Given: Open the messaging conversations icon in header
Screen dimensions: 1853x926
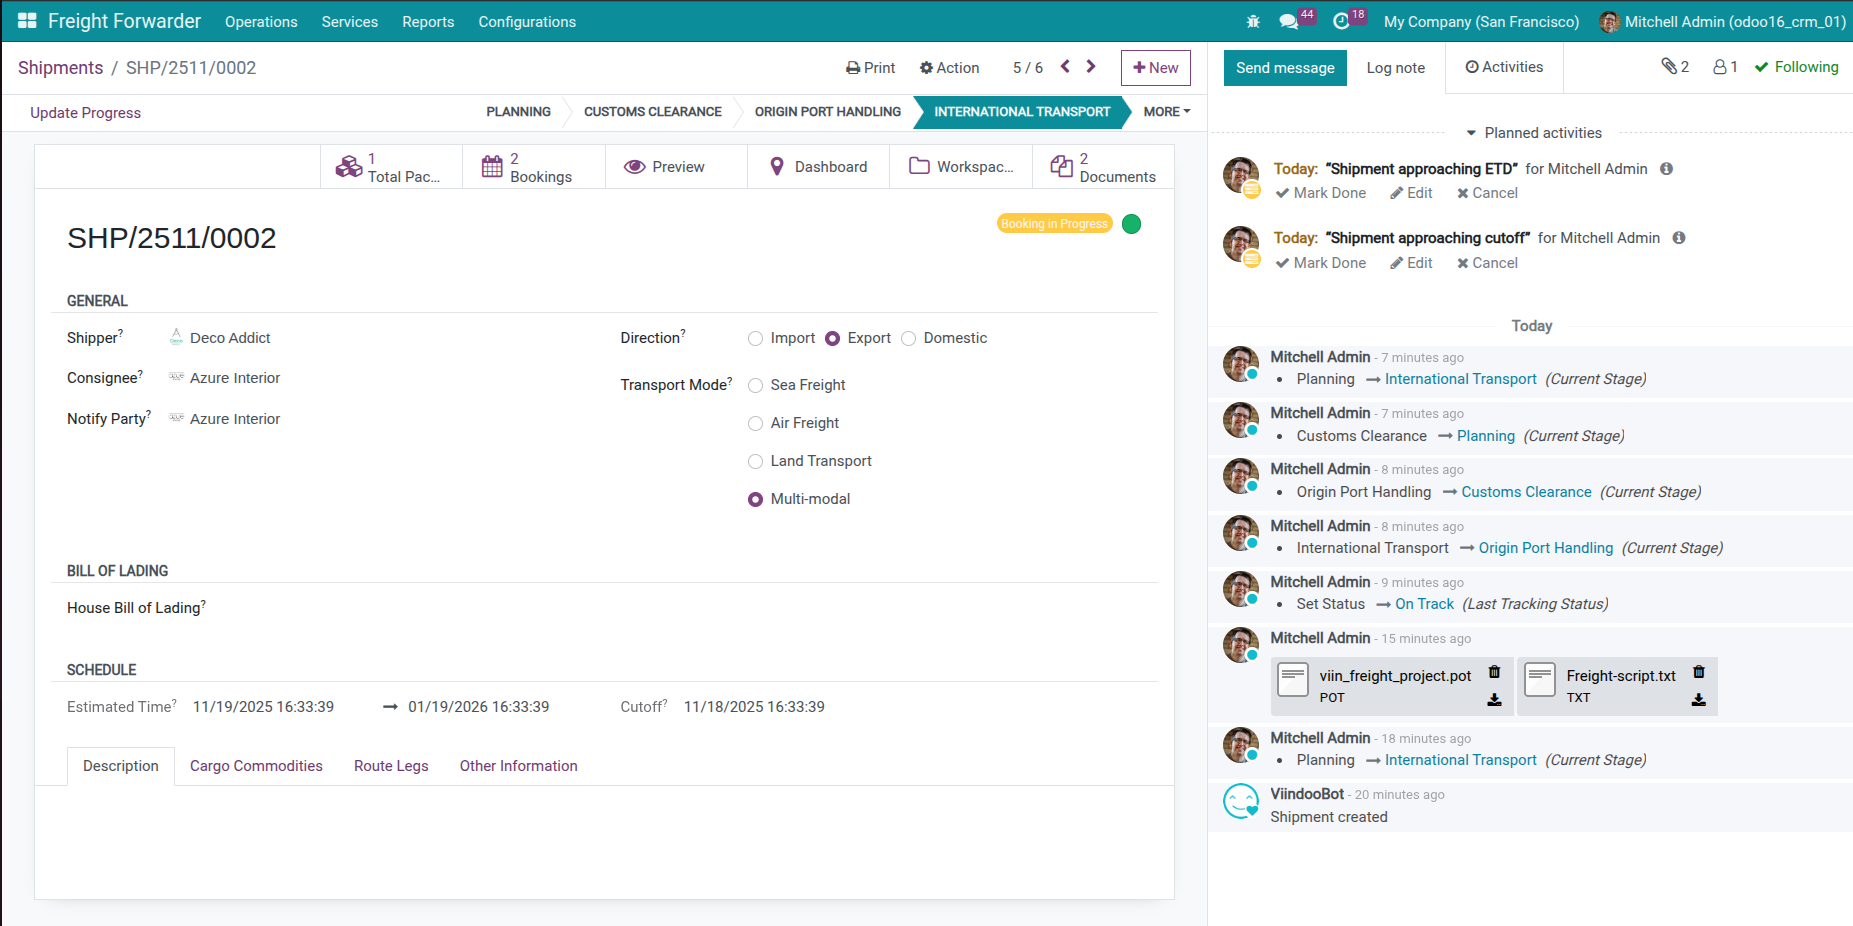Looking at the screenshot, I should [1289, 20].
